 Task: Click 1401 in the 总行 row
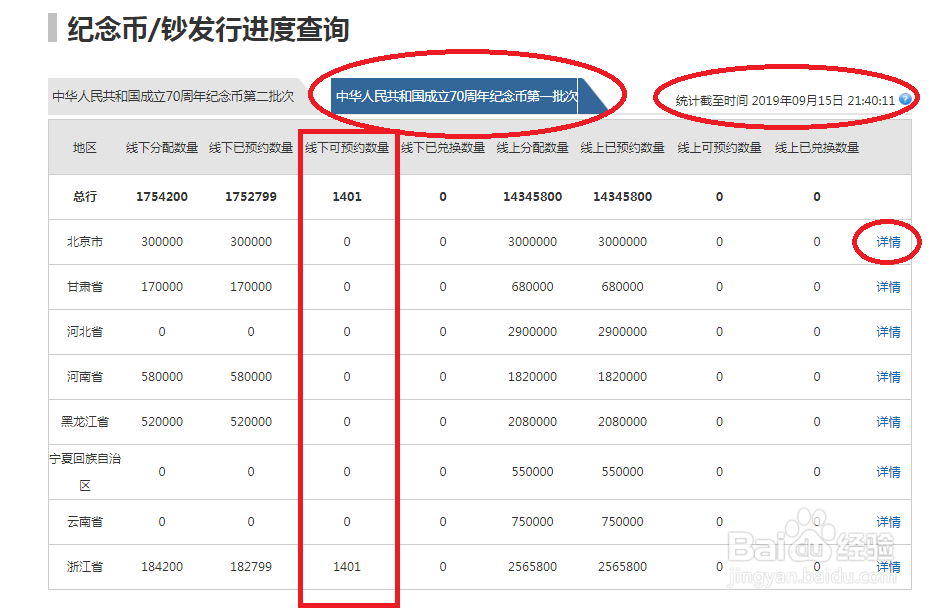[x=347, y=197]
